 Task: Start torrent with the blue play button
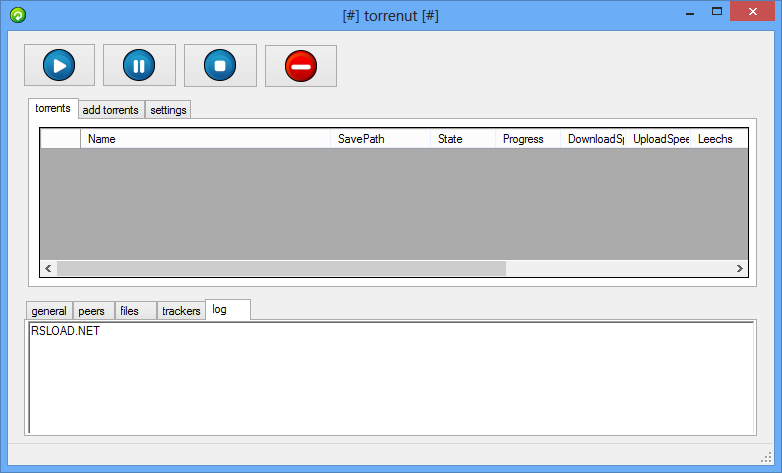click(x=59, y=65)
